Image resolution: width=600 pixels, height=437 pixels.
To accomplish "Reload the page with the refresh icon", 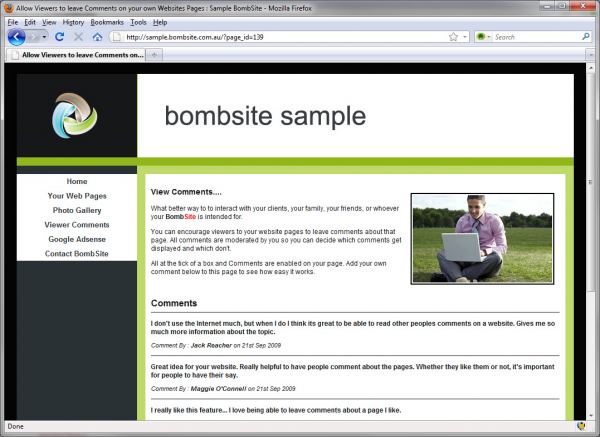I will [59, 37].
